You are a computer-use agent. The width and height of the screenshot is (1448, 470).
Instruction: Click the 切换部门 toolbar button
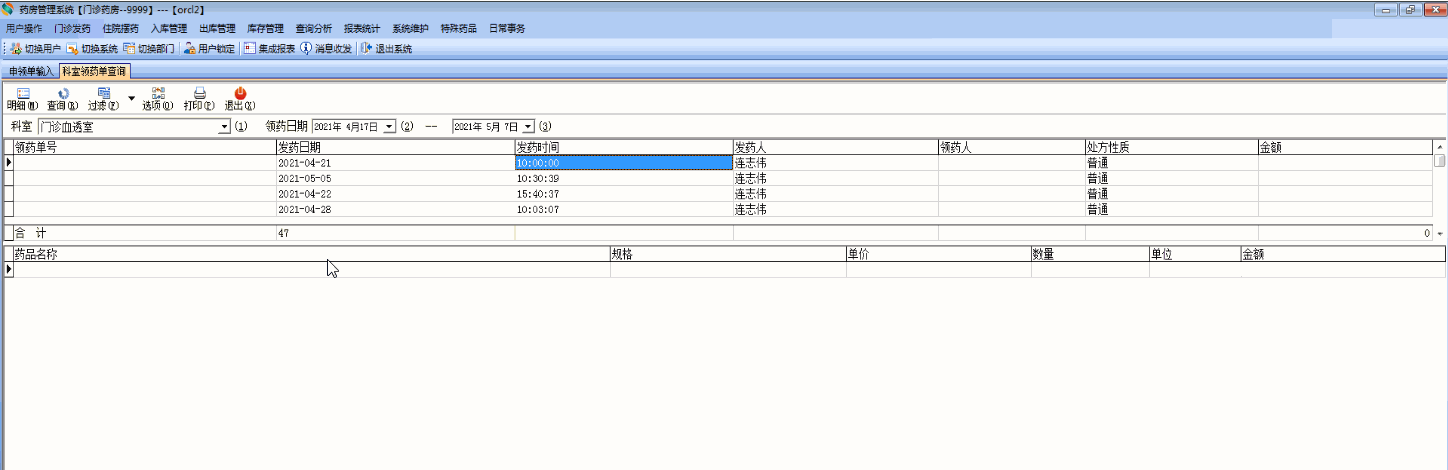coord(148,48)
